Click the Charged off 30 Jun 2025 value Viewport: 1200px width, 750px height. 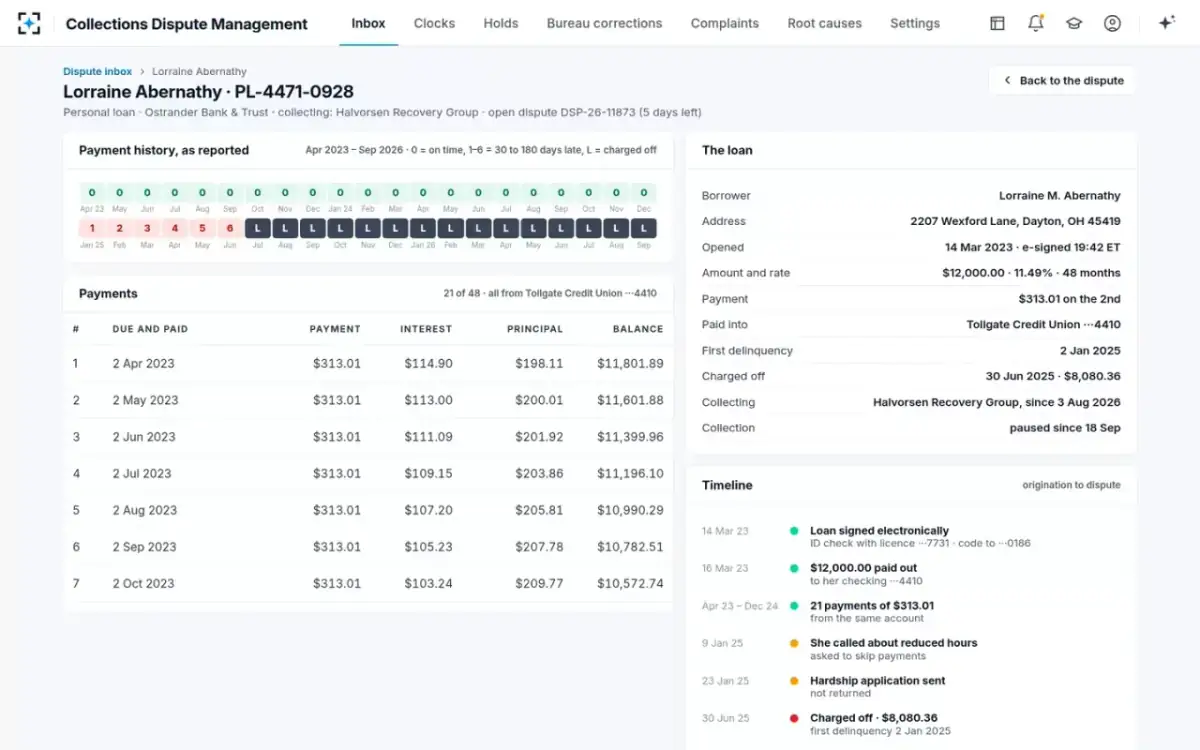click(x=1053, y=377)
